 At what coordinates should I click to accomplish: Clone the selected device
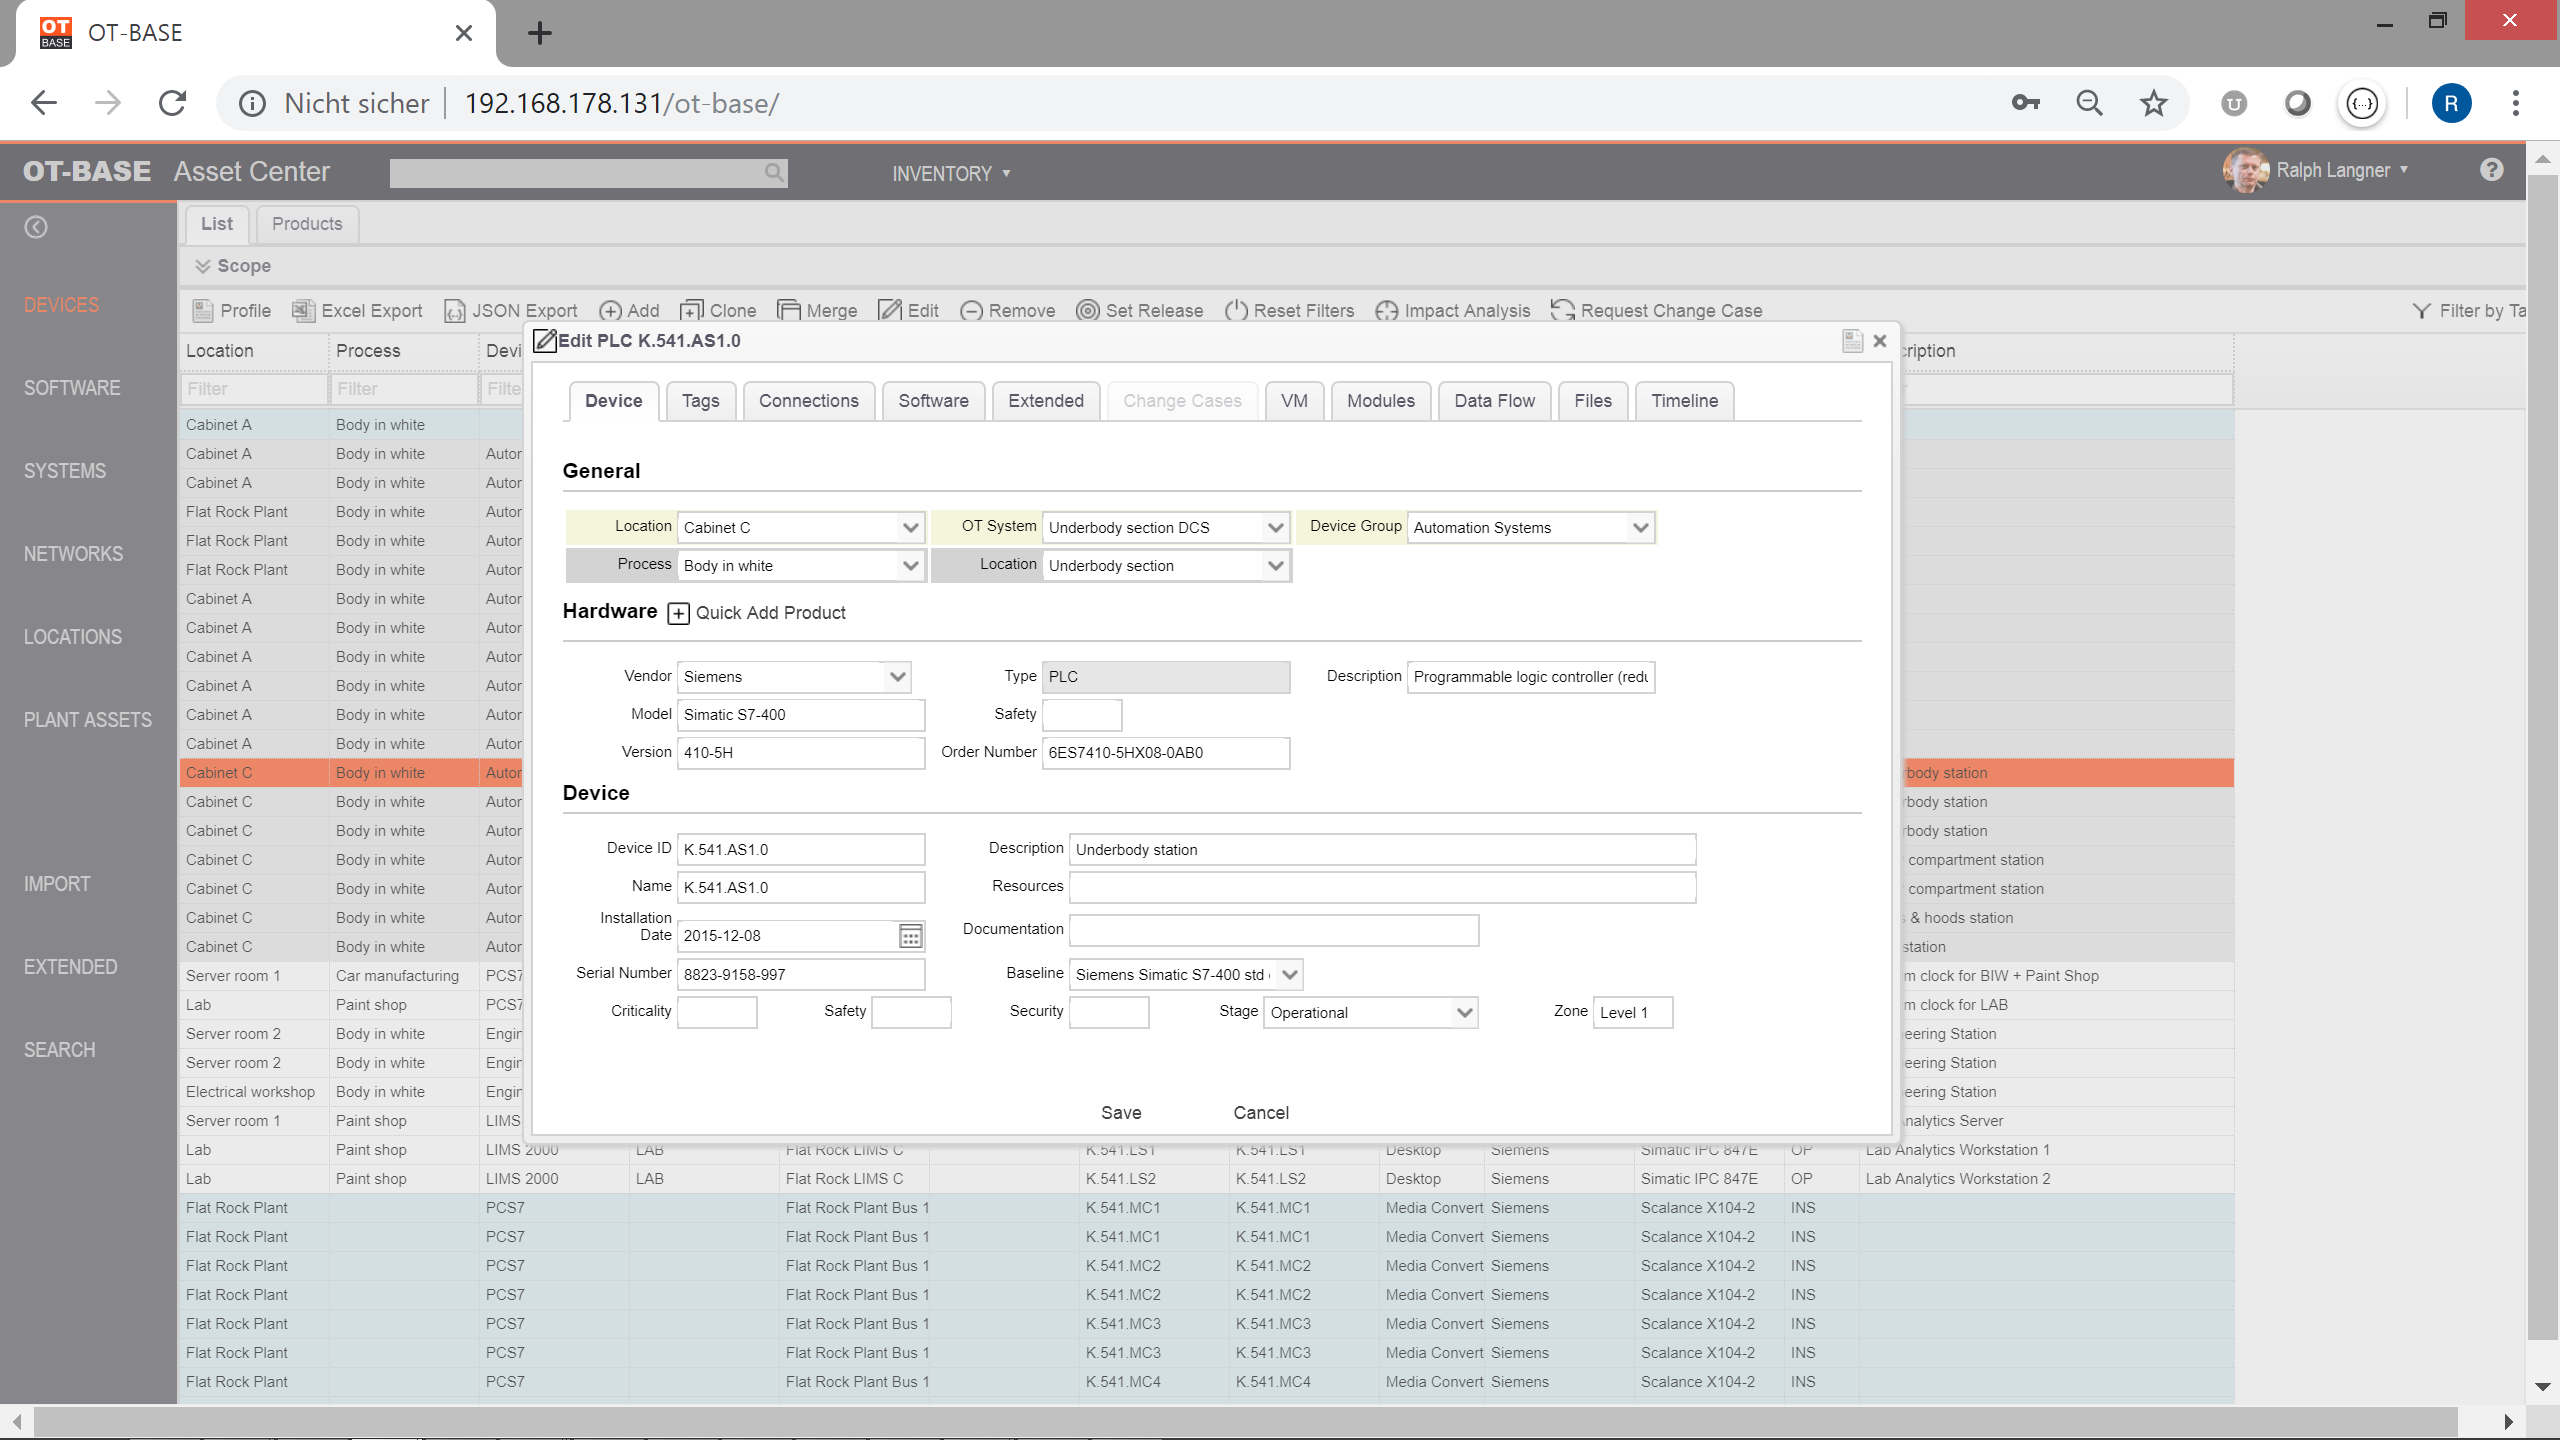click(x=691, y=311)
